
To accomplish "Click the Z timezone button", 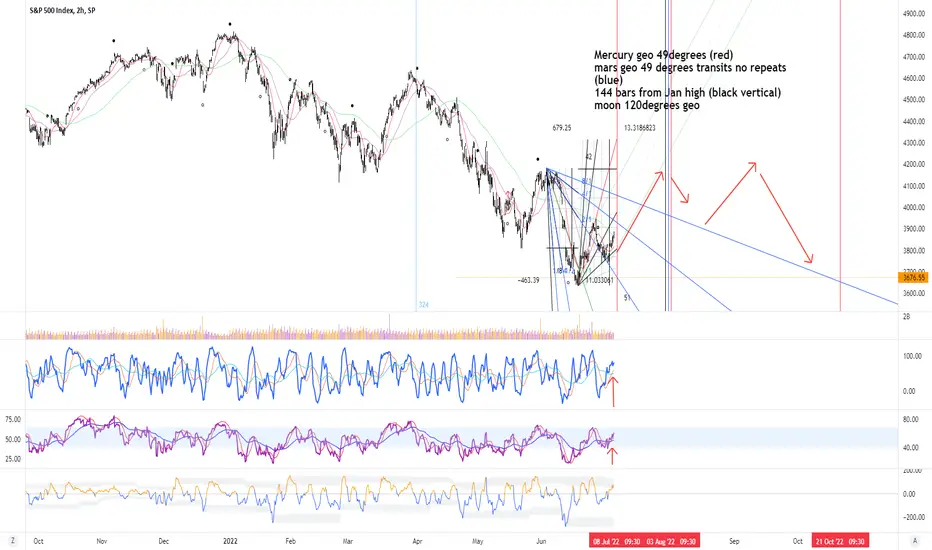I will [12, 540].
